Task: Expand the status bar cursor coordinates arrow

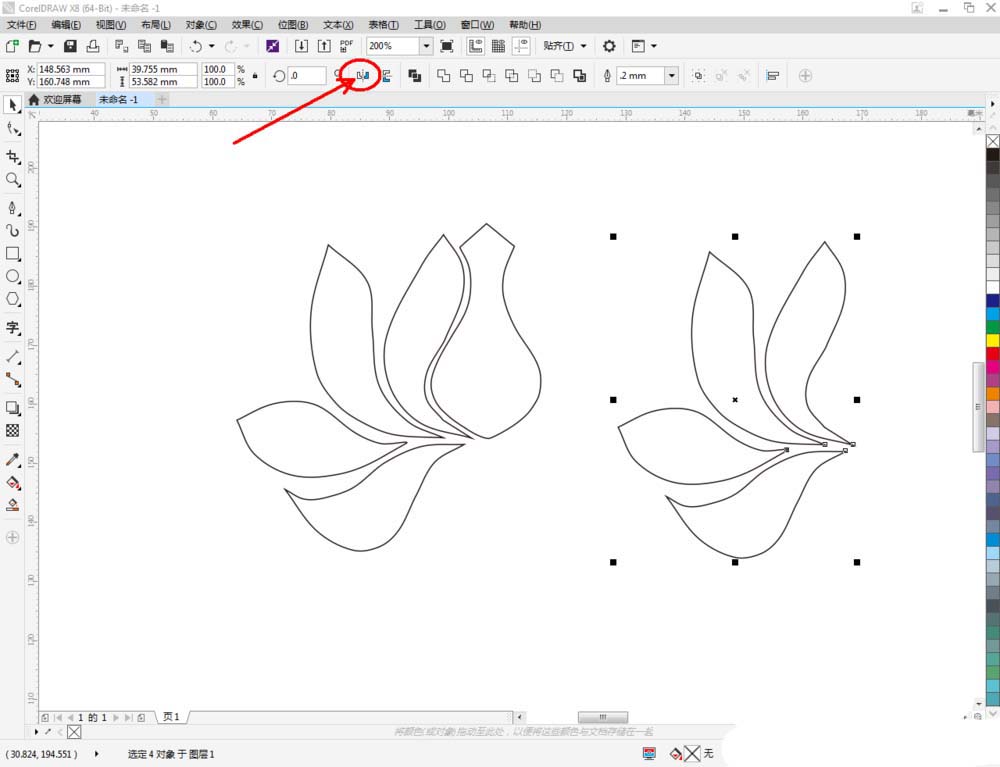Action: (96, 754)
